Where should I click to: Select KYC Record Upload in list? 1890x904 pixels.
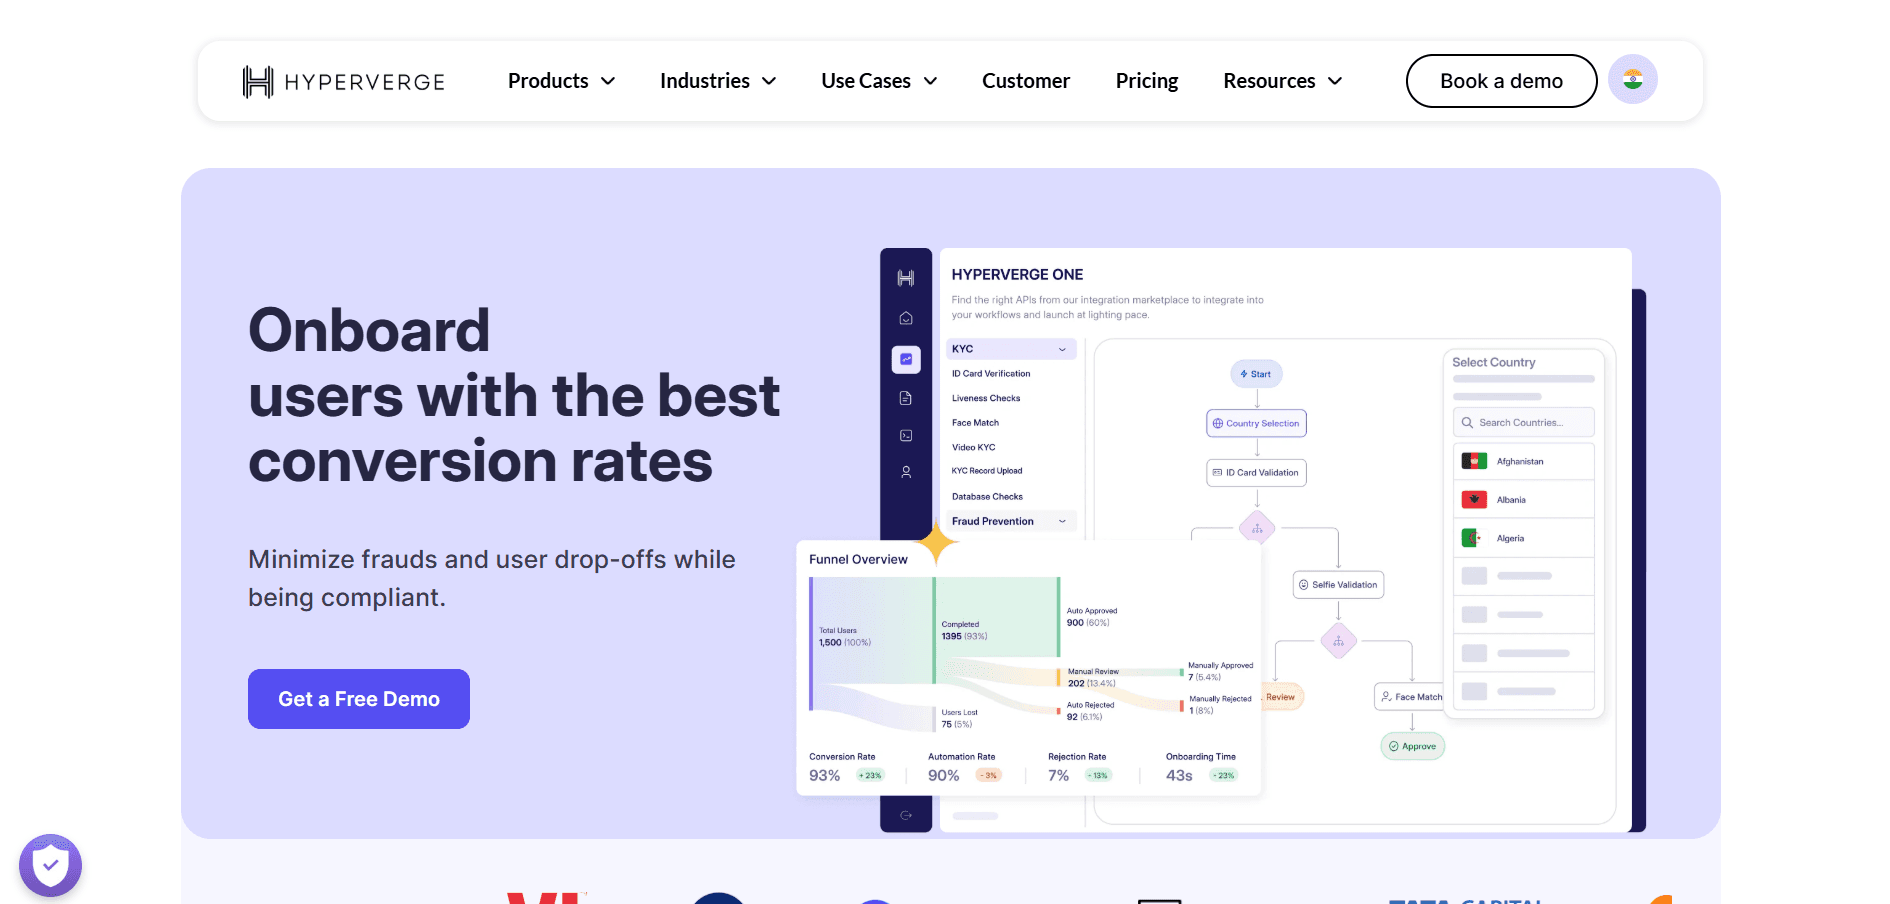pyautogui.click(x=987, y=471)
